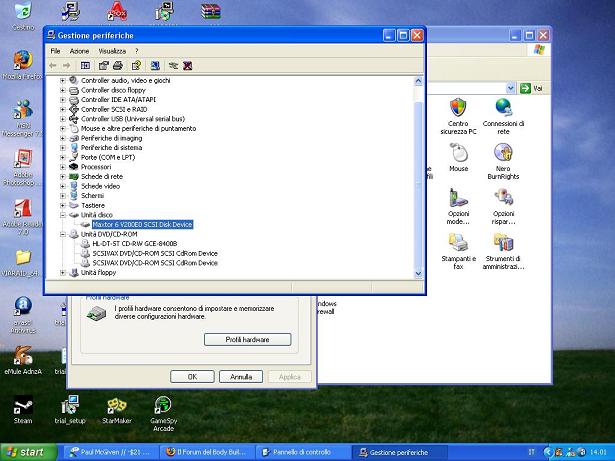Open the Visualizza menu
The height and width of the screenshot is (461, 615).
point(112,50)
